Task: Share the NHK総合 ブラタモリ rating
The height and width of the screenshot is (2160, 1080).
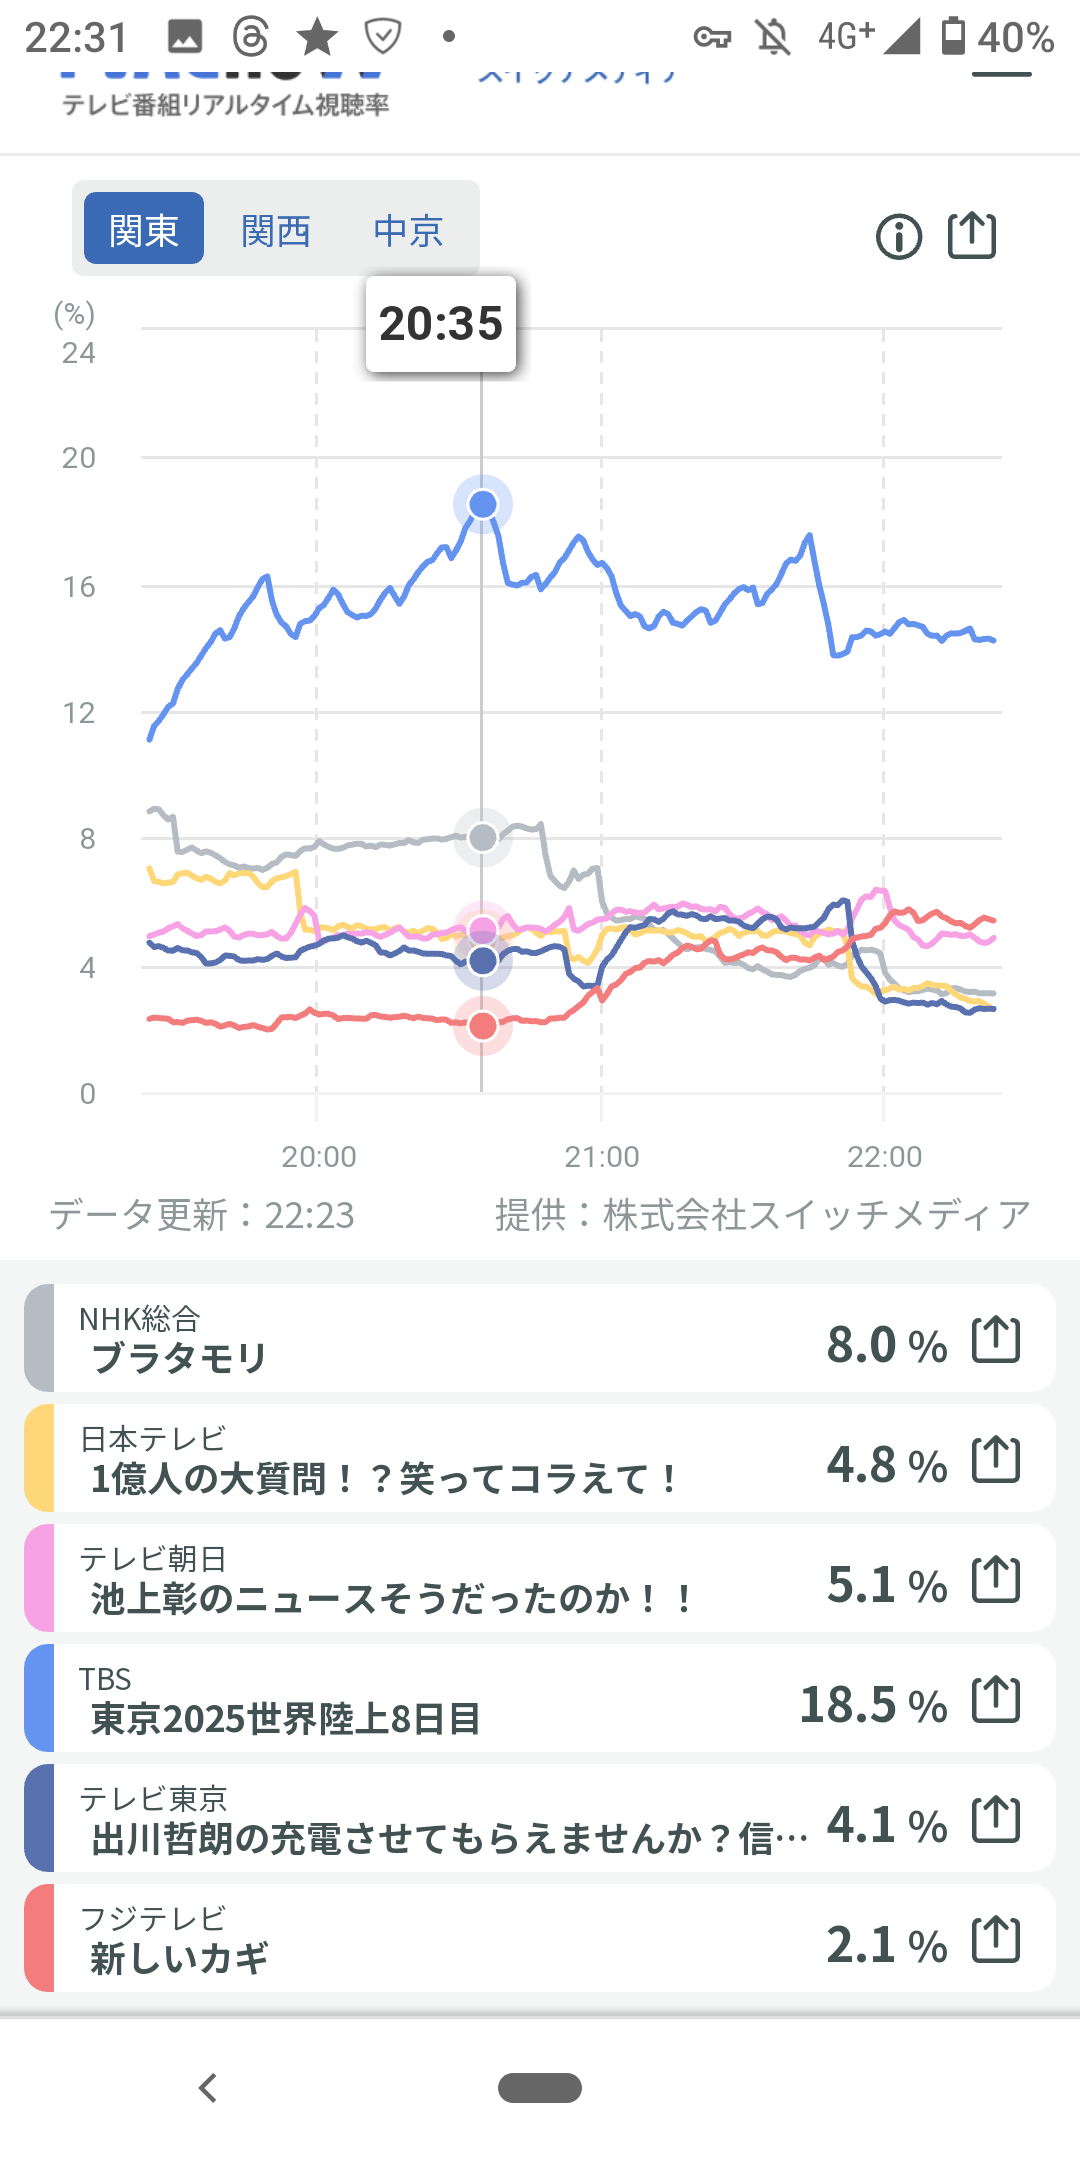Action: pos(996,1340)
